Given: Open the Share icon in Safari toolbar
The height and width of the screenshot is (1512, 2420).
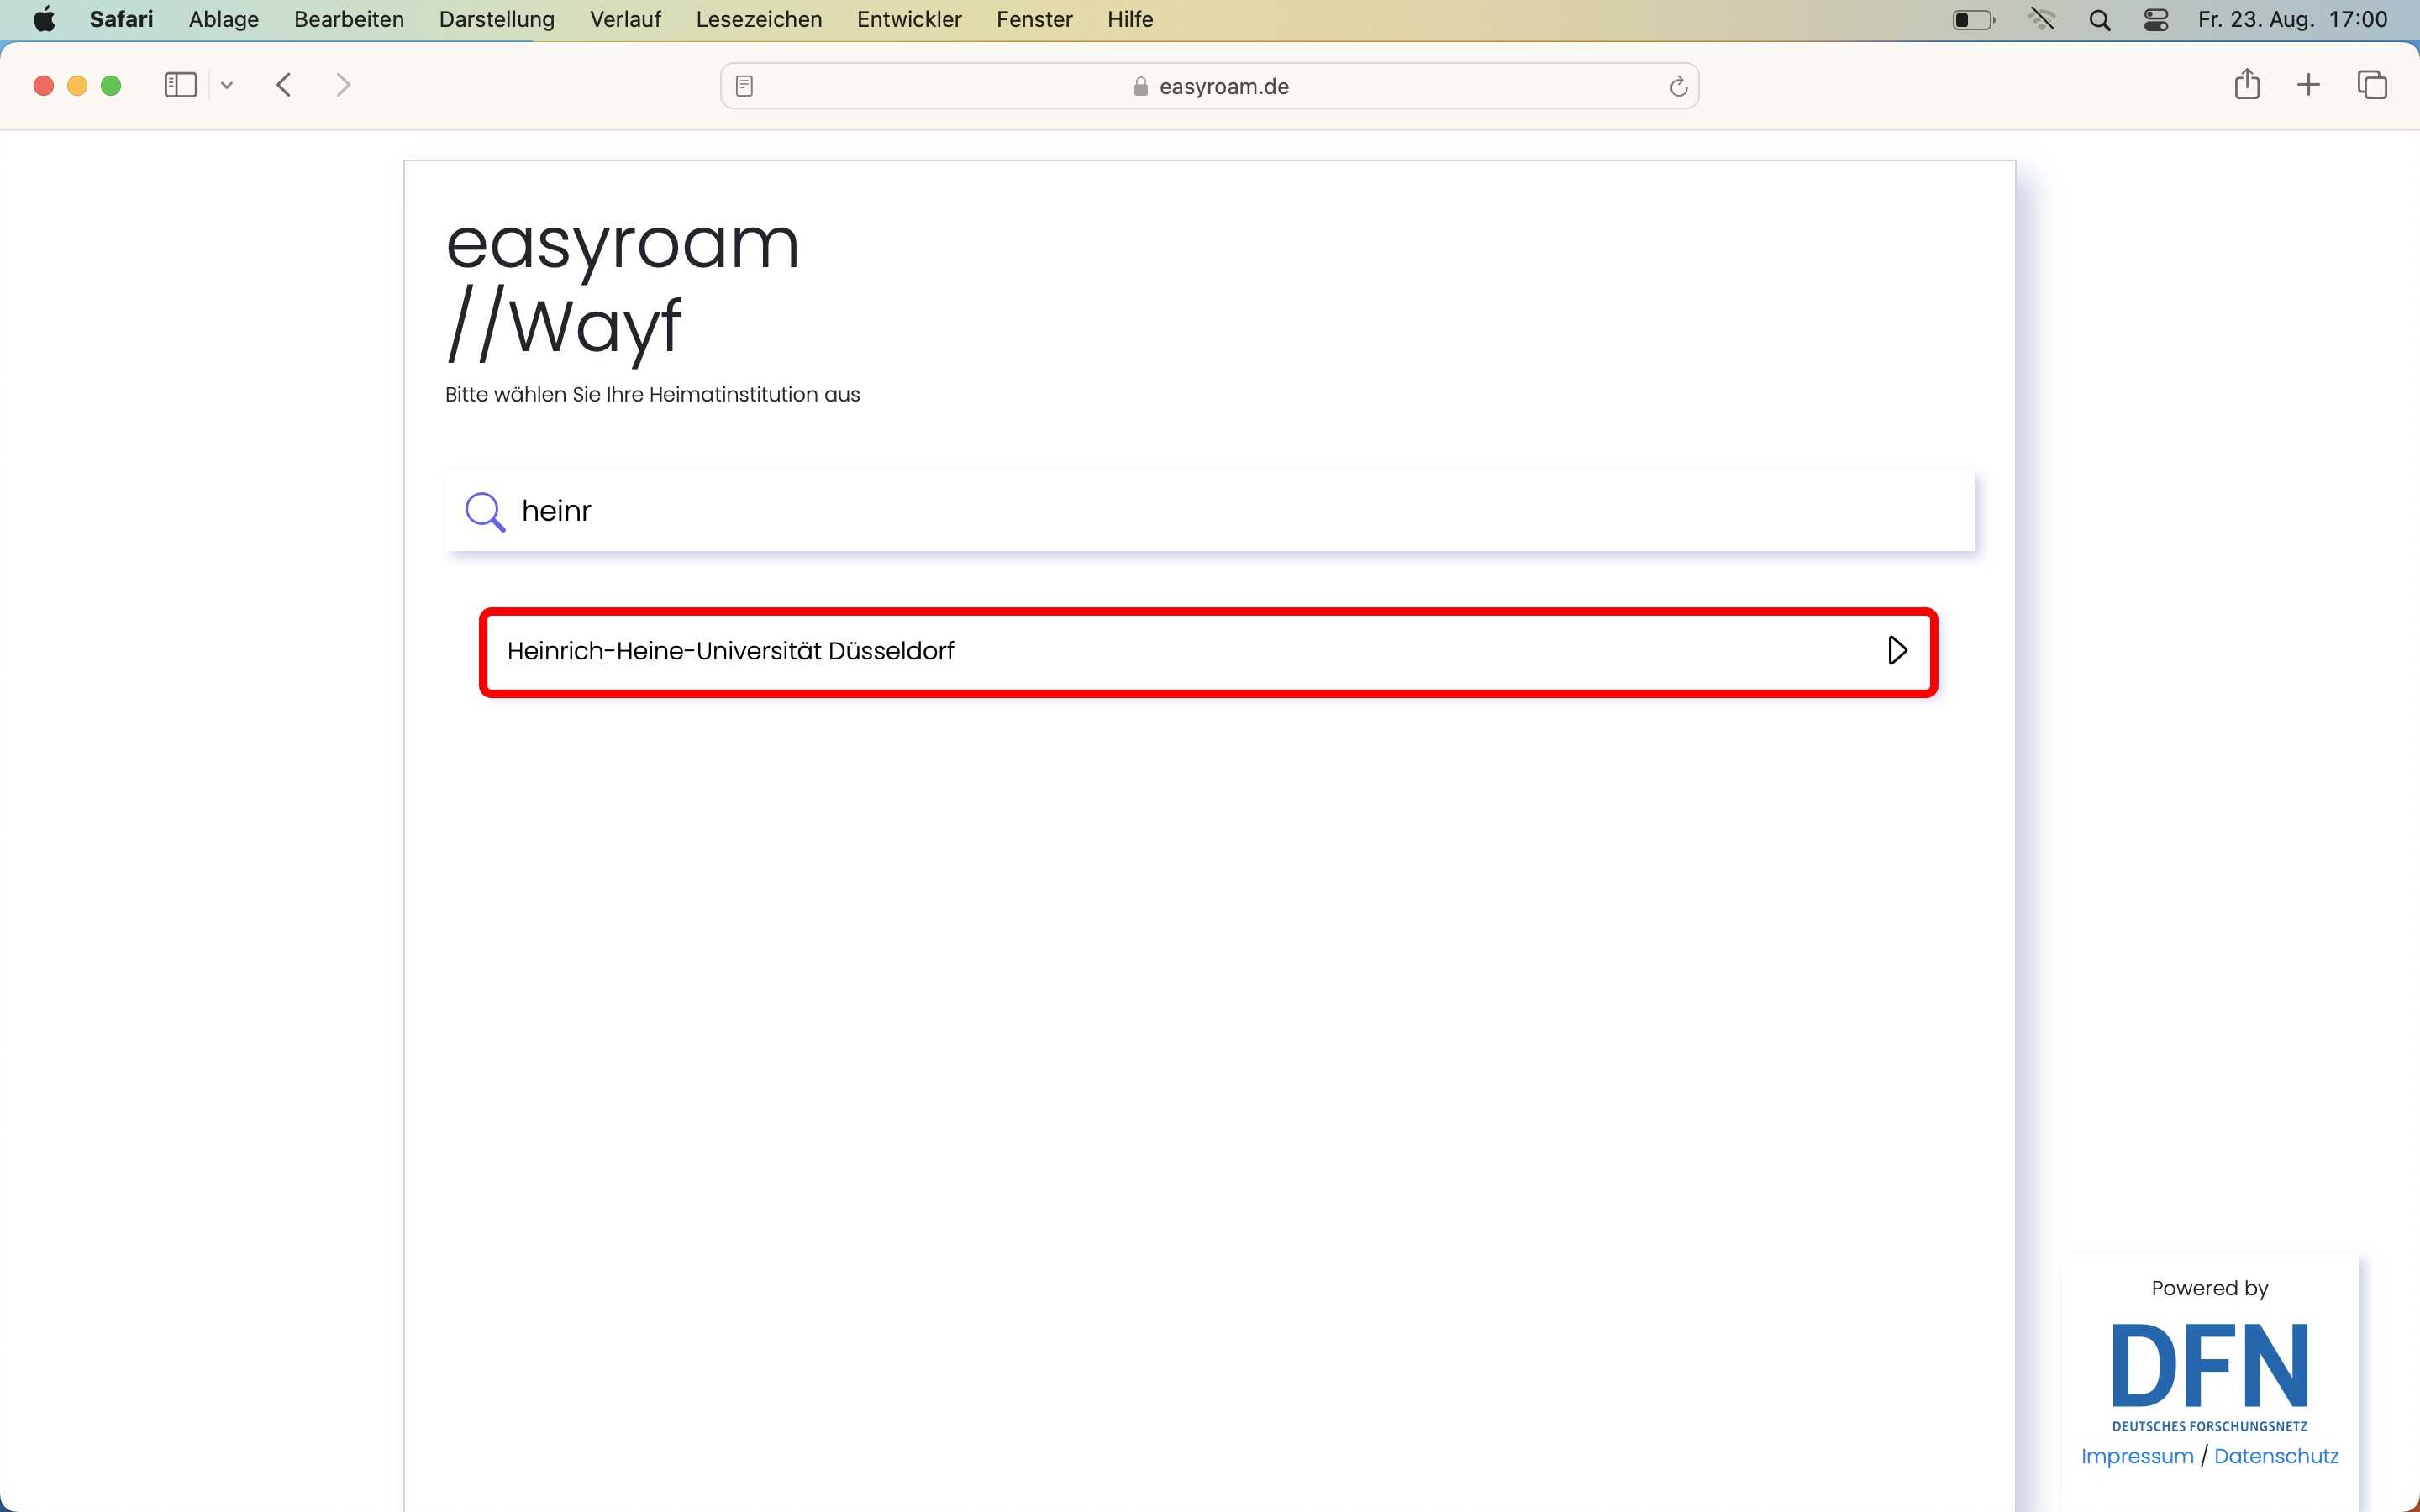Looking at the screenshot, I should (x=2247, y=84).
